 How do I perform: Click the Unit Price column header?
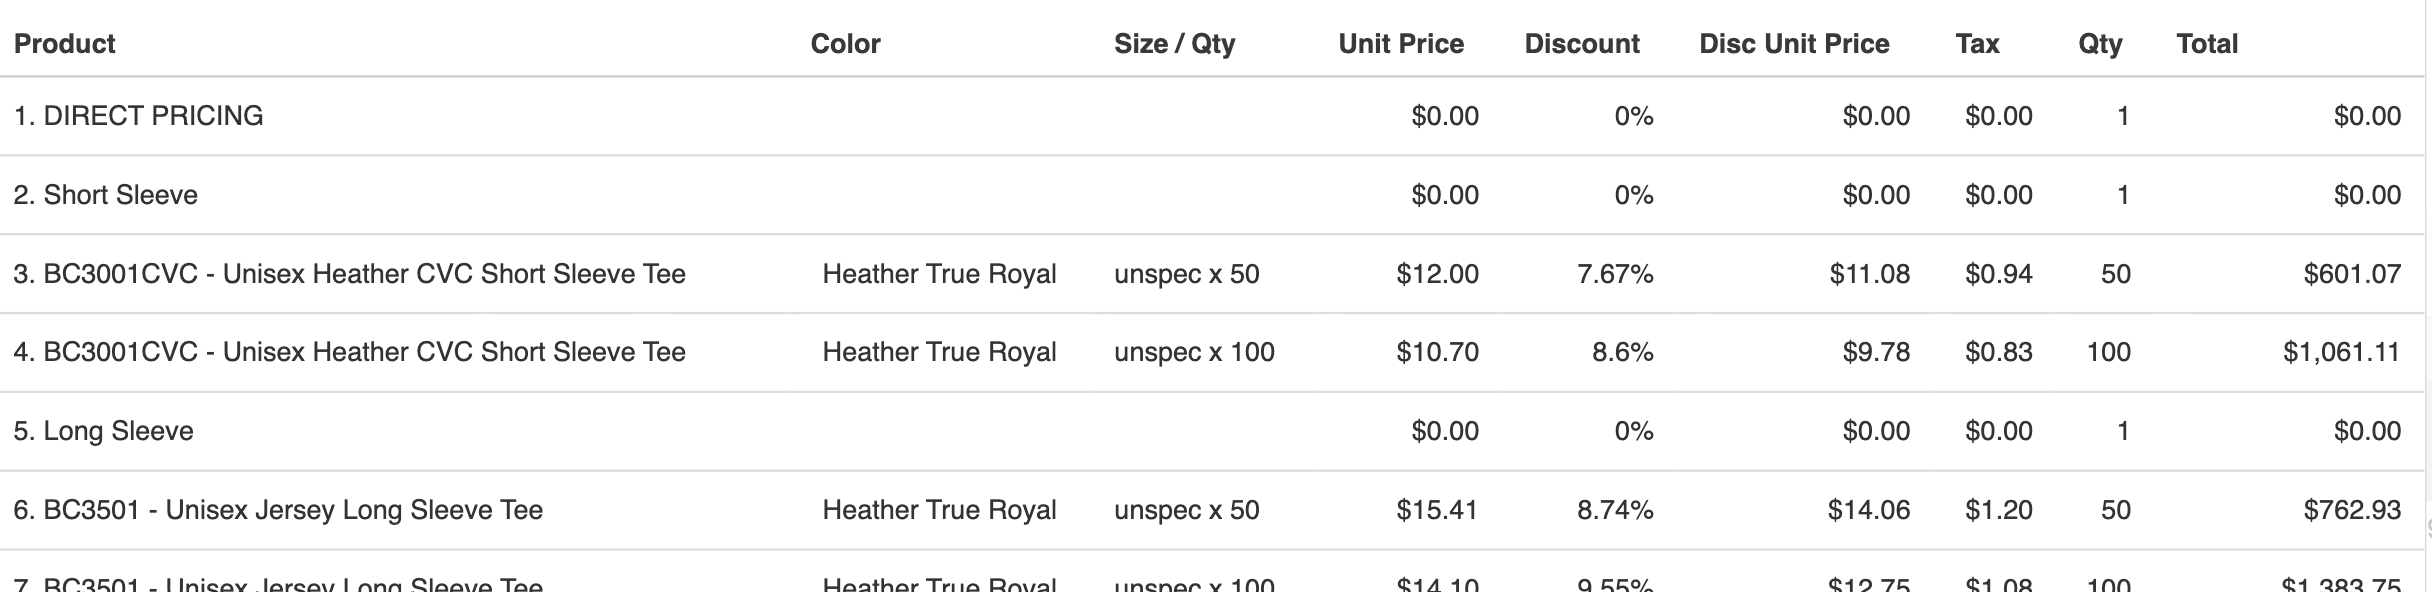pyautogui.click(x=1400, y=44)
